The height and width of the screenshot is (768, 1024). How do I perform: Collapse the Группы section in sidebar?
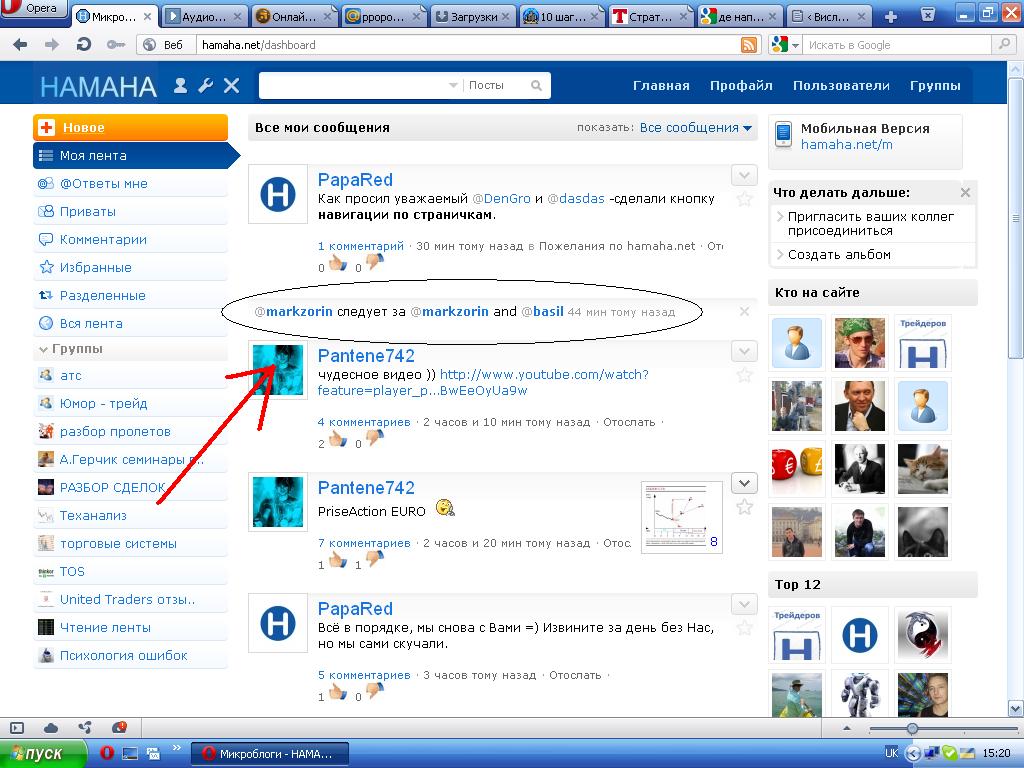pyautogui.click(x=43, y=350)
